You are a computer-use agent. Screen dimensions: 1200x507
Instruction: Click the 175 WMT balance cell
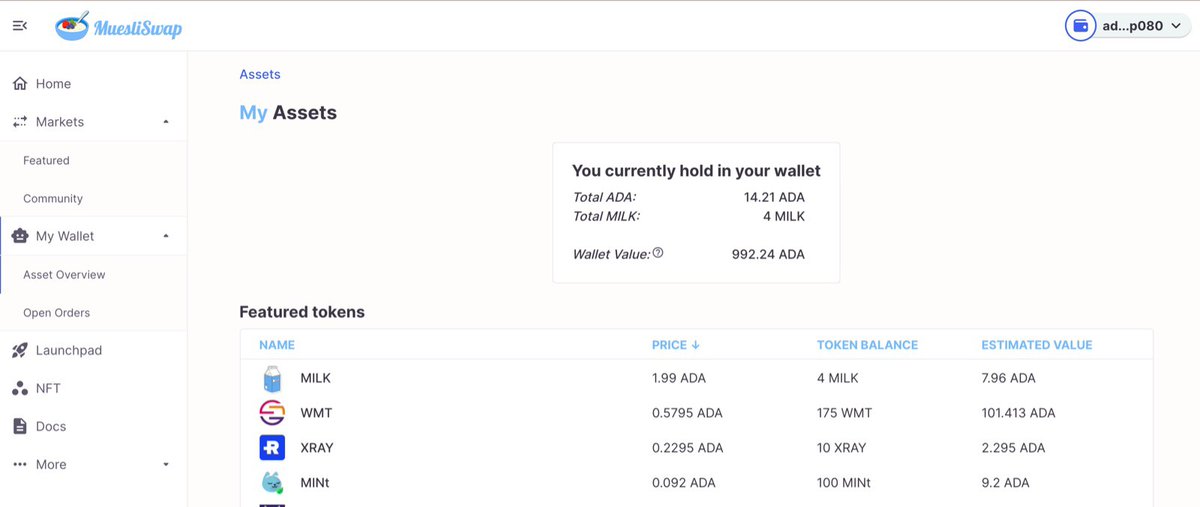pos(846,413)
